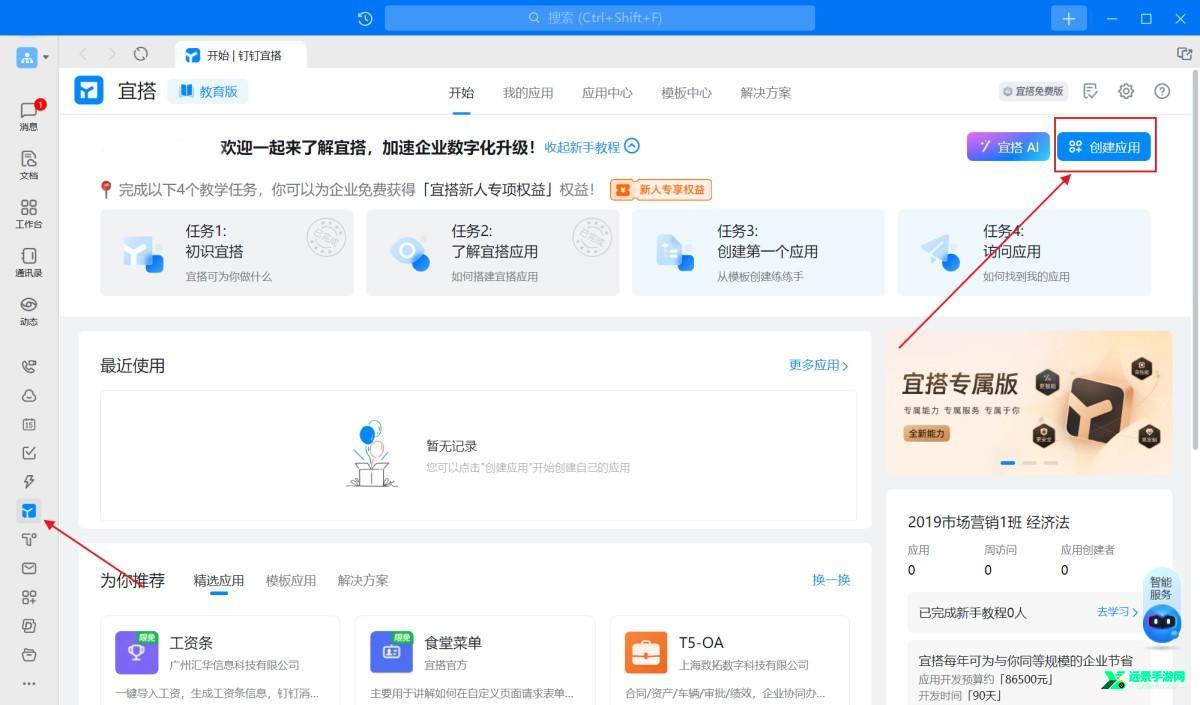
Task: Click the plus button in title bar
Action: (1068, 18)
